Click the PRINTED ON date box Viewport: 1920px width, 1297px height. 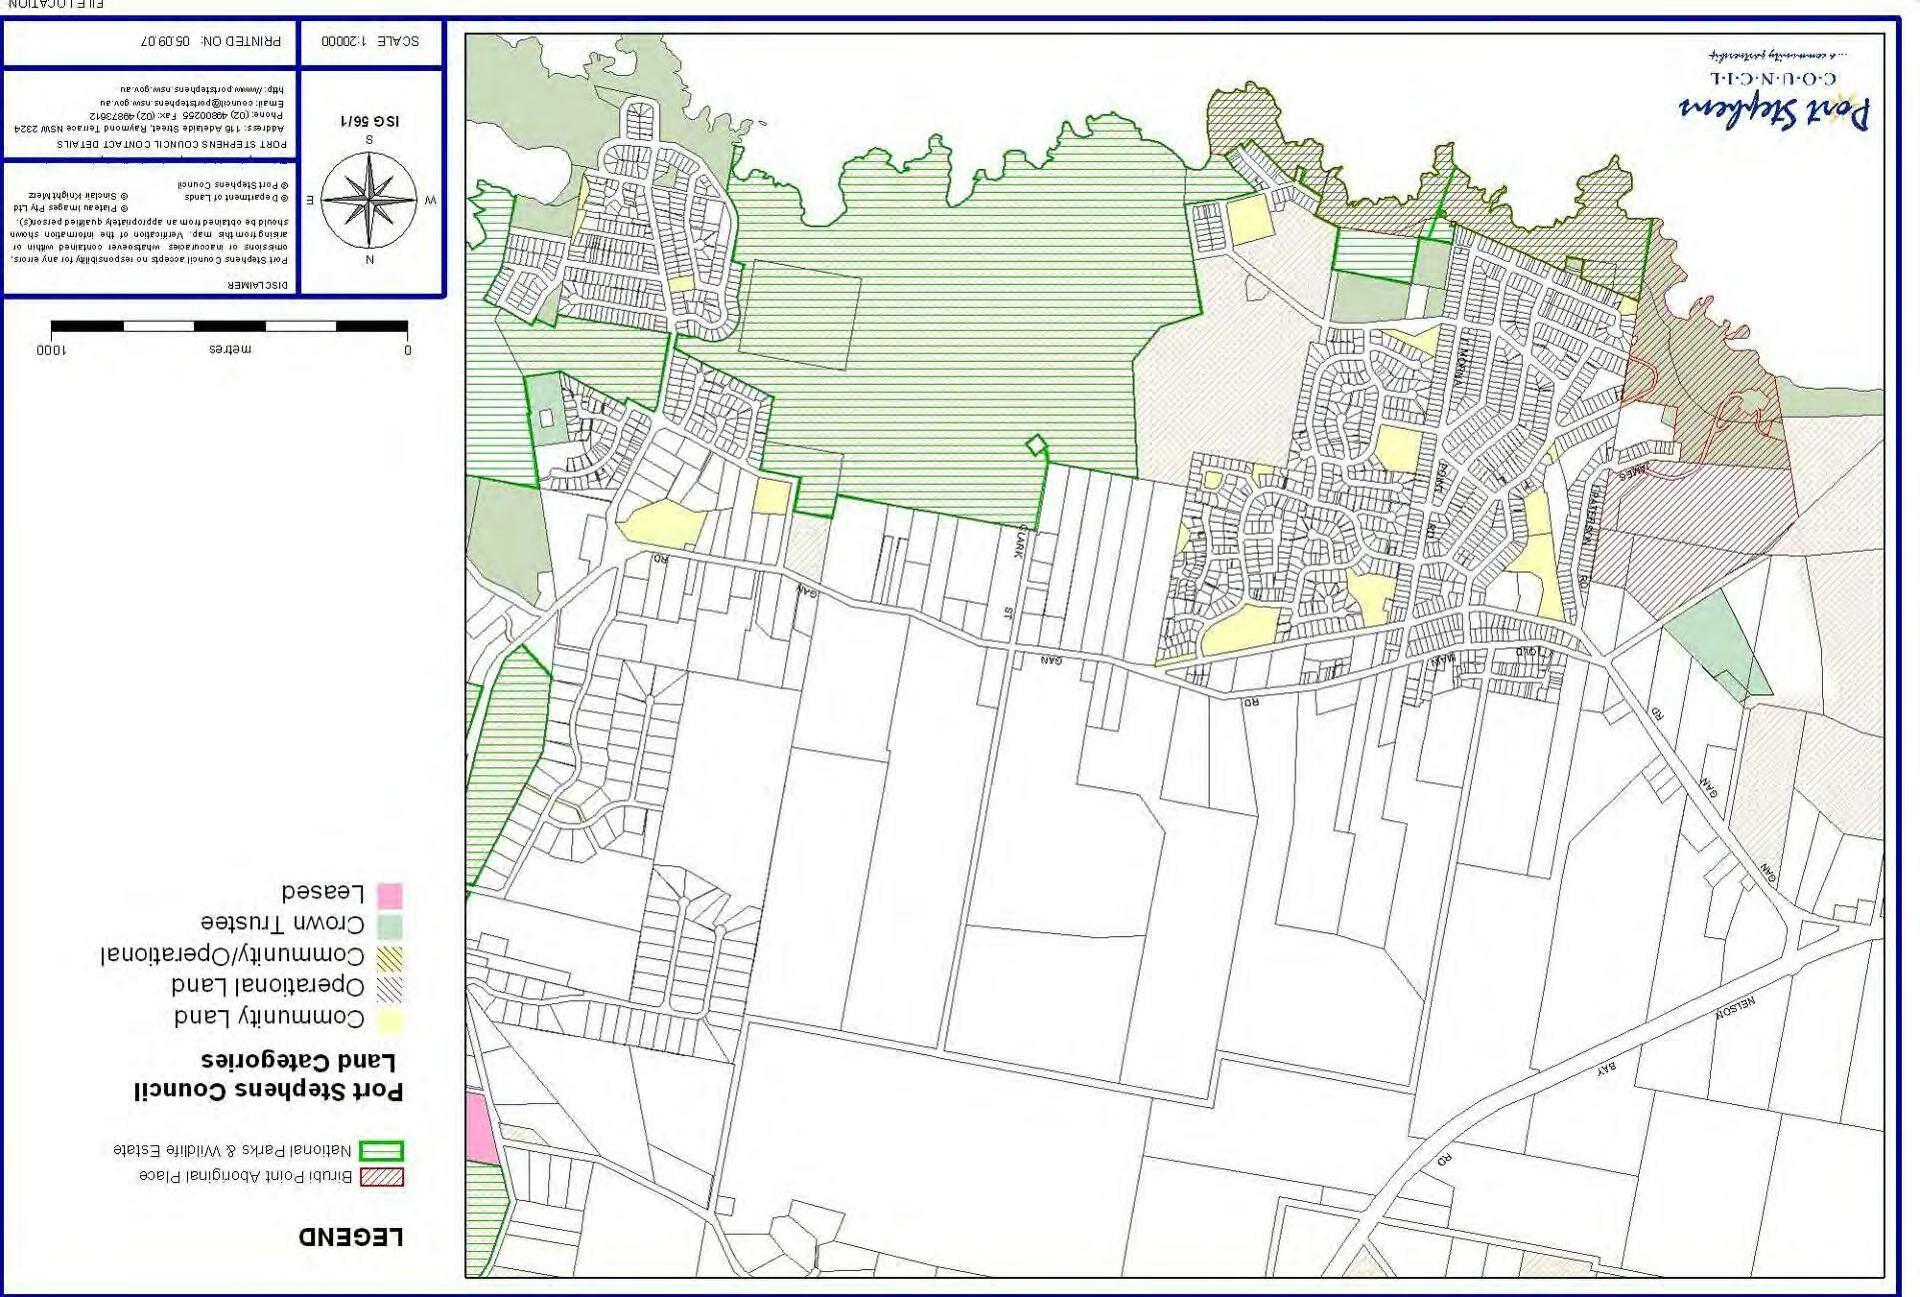coord(210,42)
